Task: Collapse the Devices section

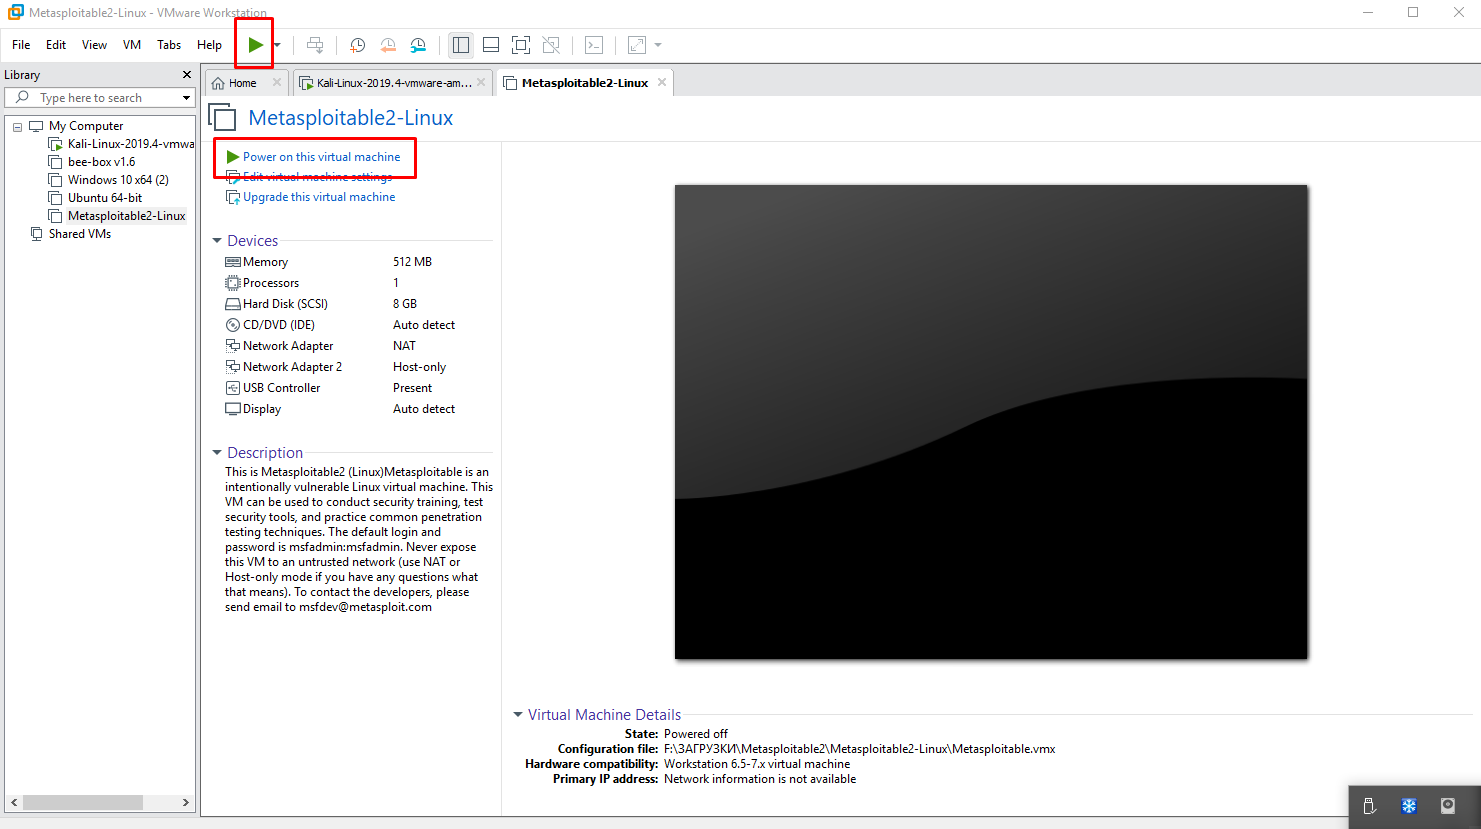Action: coord(217,241)
